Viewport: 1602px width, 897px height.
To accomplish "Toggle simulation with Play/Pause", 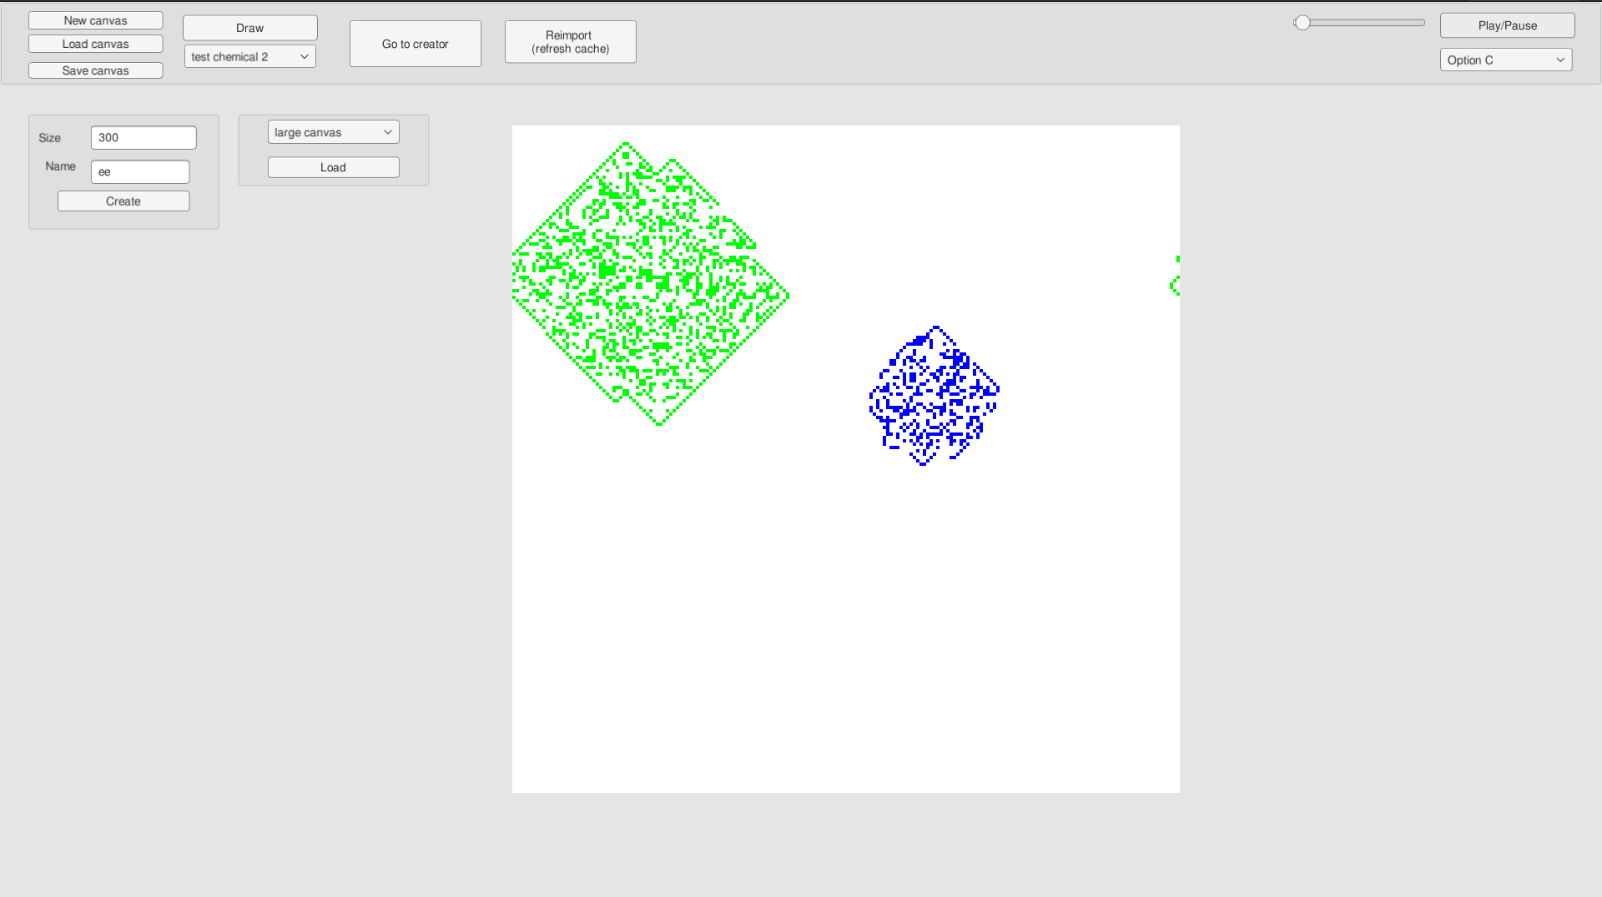I will pos(1507,25).
